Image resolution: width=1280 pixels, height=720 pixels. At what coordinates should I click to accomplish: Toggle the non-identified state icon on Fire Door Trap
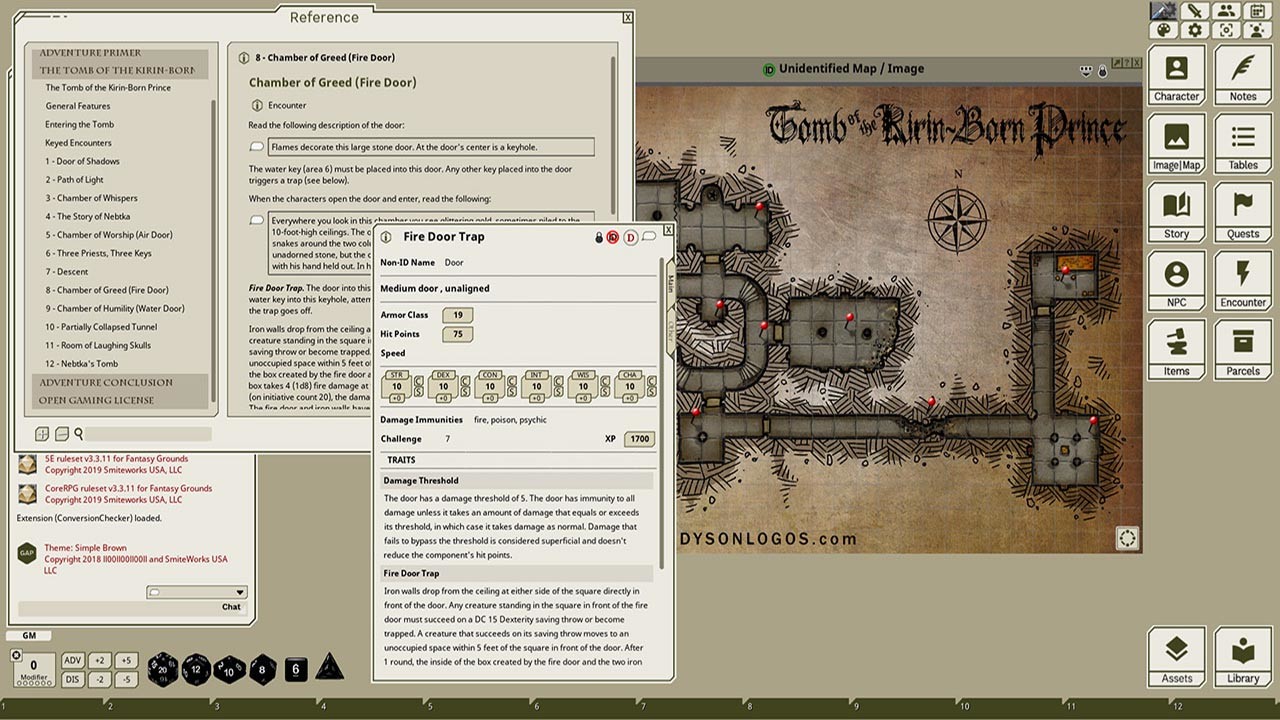point(612,238)
